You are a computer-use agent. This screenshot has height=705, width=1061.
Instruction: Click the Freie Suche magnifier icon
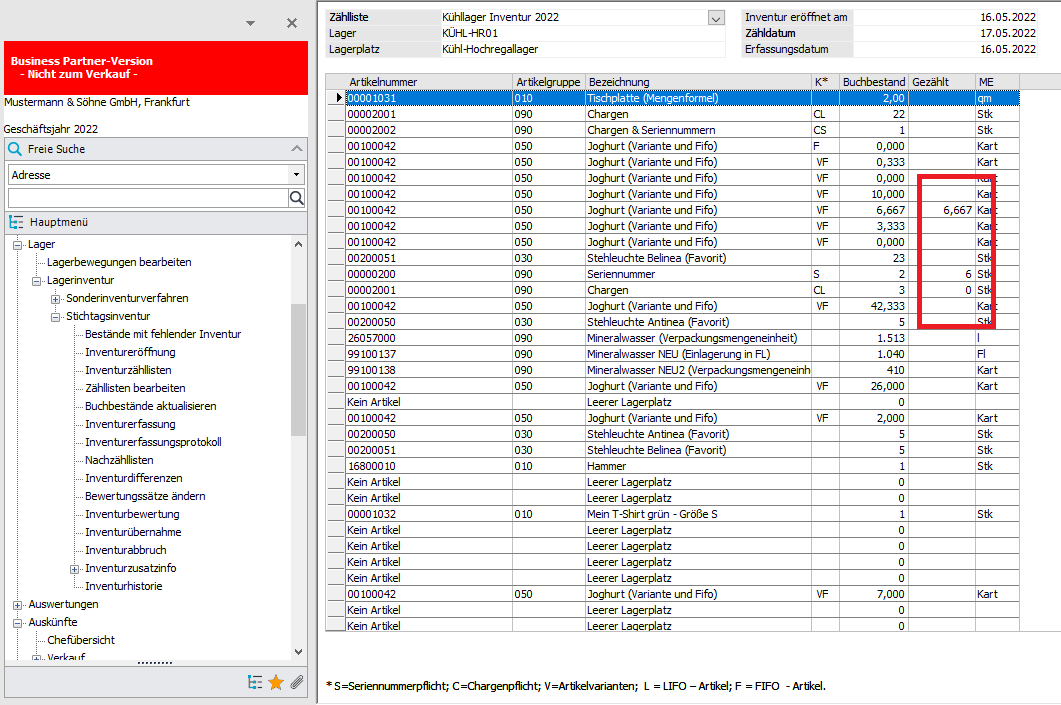point(15,149)
